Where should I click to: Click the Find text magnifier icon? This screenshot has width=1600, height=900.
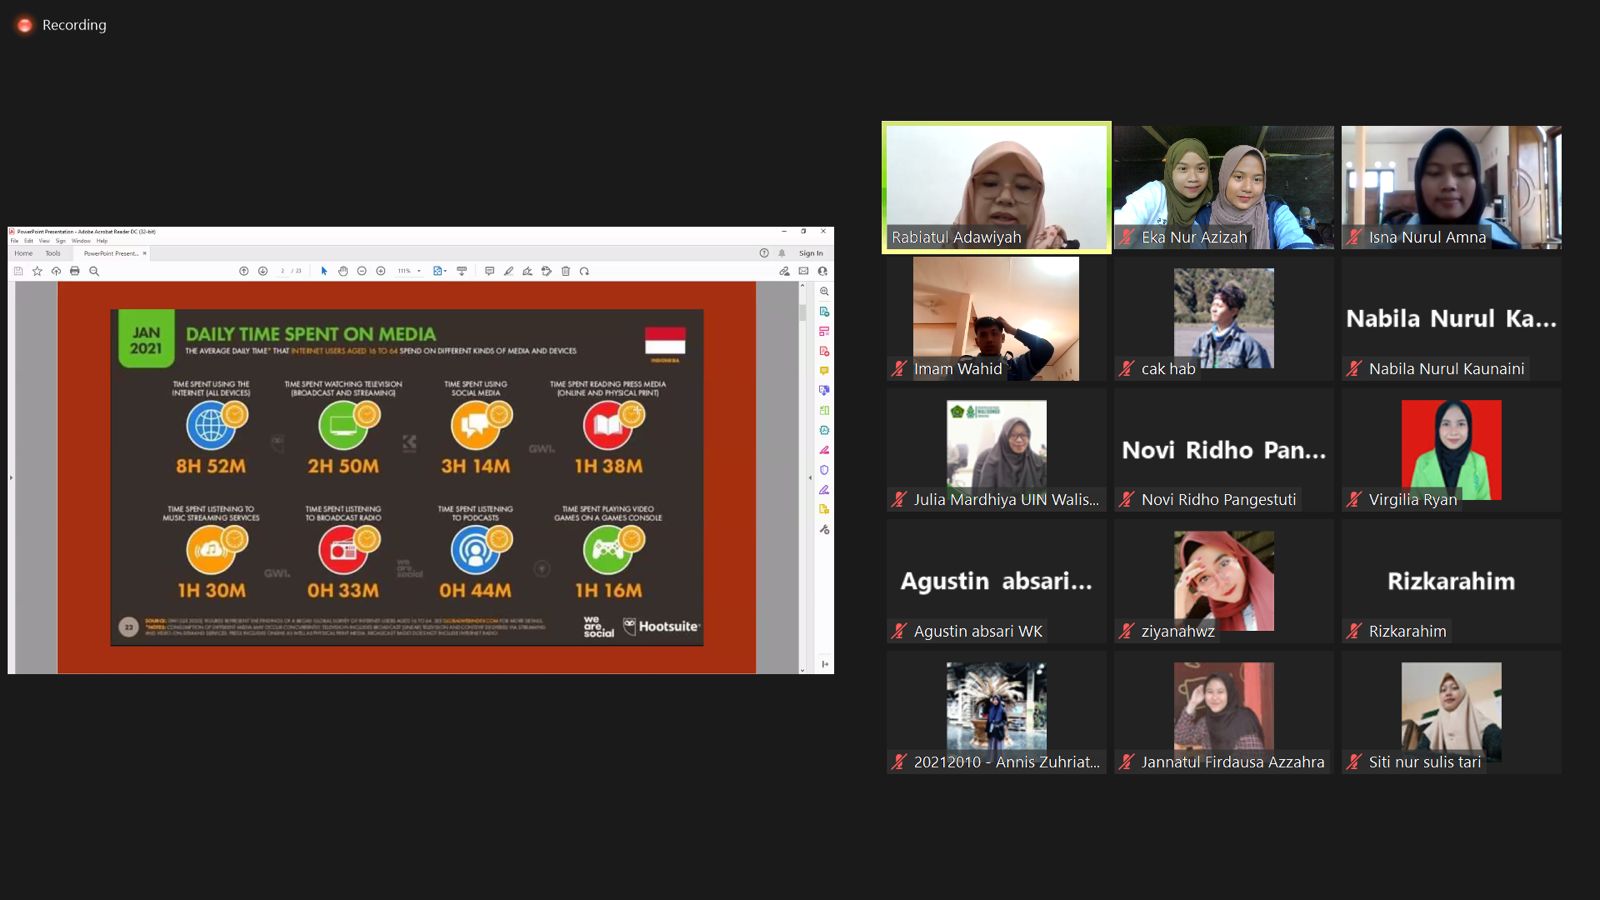pyautogui.click(x=94, y=271)
